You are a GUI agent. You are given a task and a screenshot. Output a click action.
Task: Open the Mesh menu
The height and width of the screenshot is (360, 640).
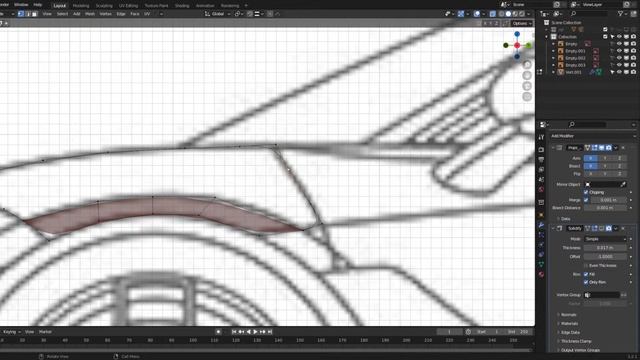point(90,14)
